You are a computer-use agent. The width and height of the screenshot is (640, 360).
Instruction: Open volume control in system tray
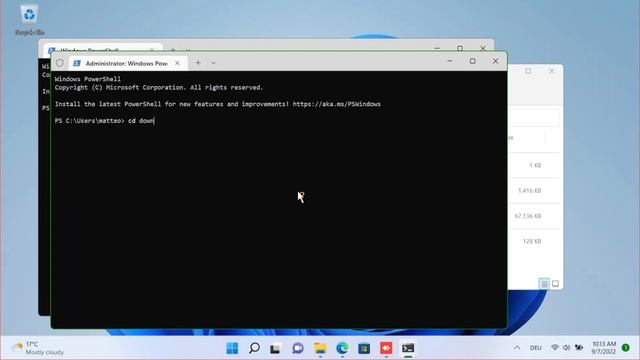[567, 347]
